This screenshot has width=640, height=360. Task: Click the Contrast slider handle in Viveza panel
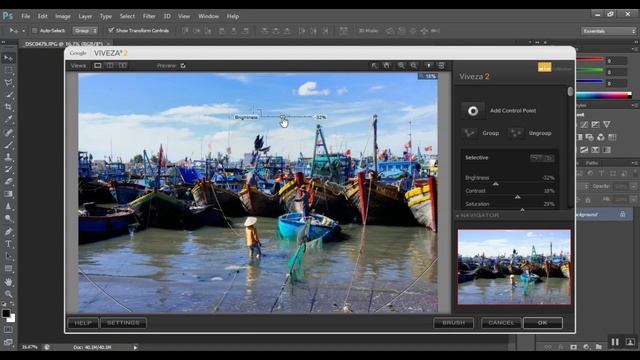pos(518,197)
